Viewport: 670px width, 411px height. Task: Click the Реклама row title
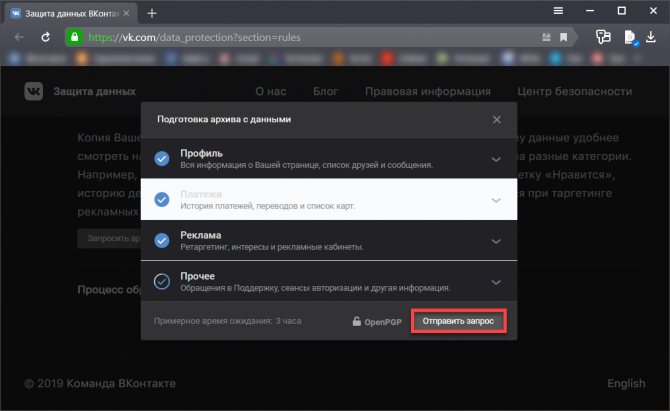pyautogui.click(x=201, y=235)
